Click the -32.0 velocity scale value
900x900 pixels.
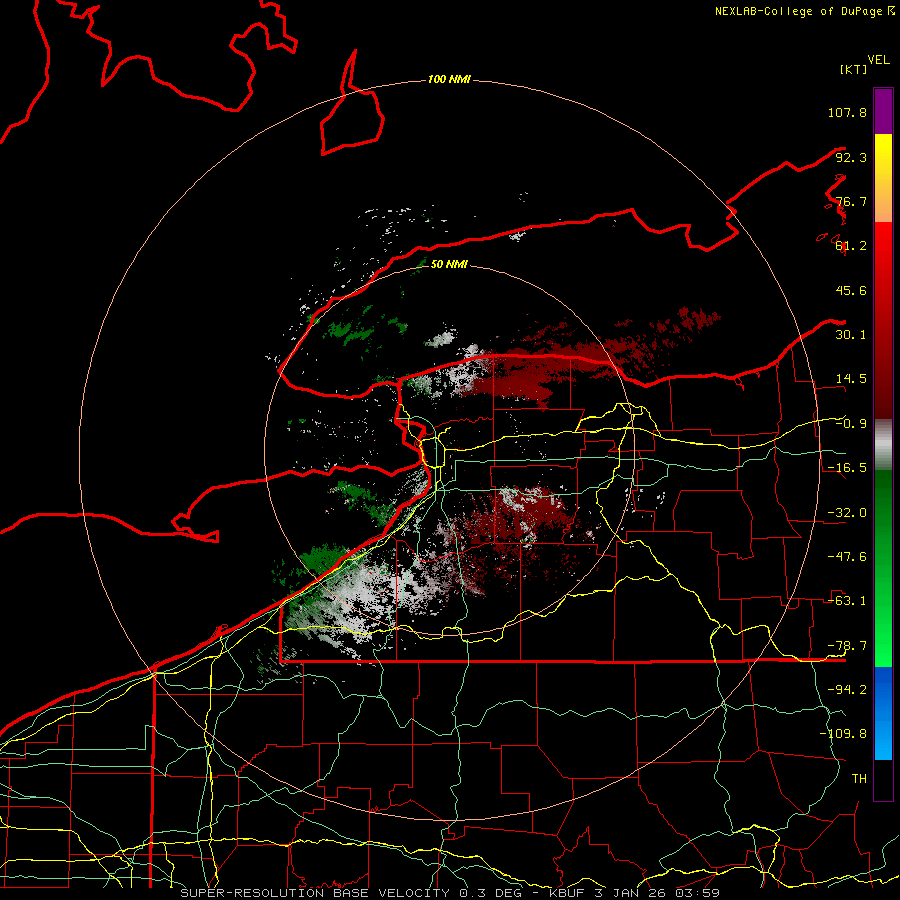847,513
